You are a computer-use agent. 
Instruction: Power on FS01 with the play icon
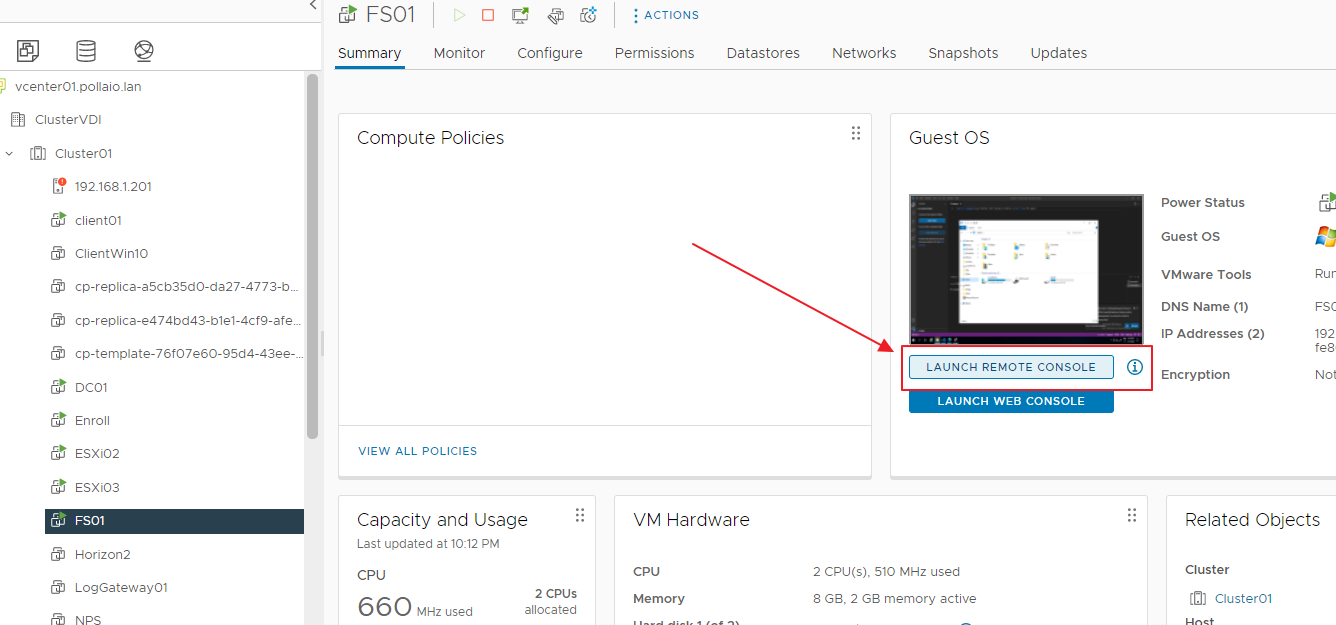(x=459, y=15)
